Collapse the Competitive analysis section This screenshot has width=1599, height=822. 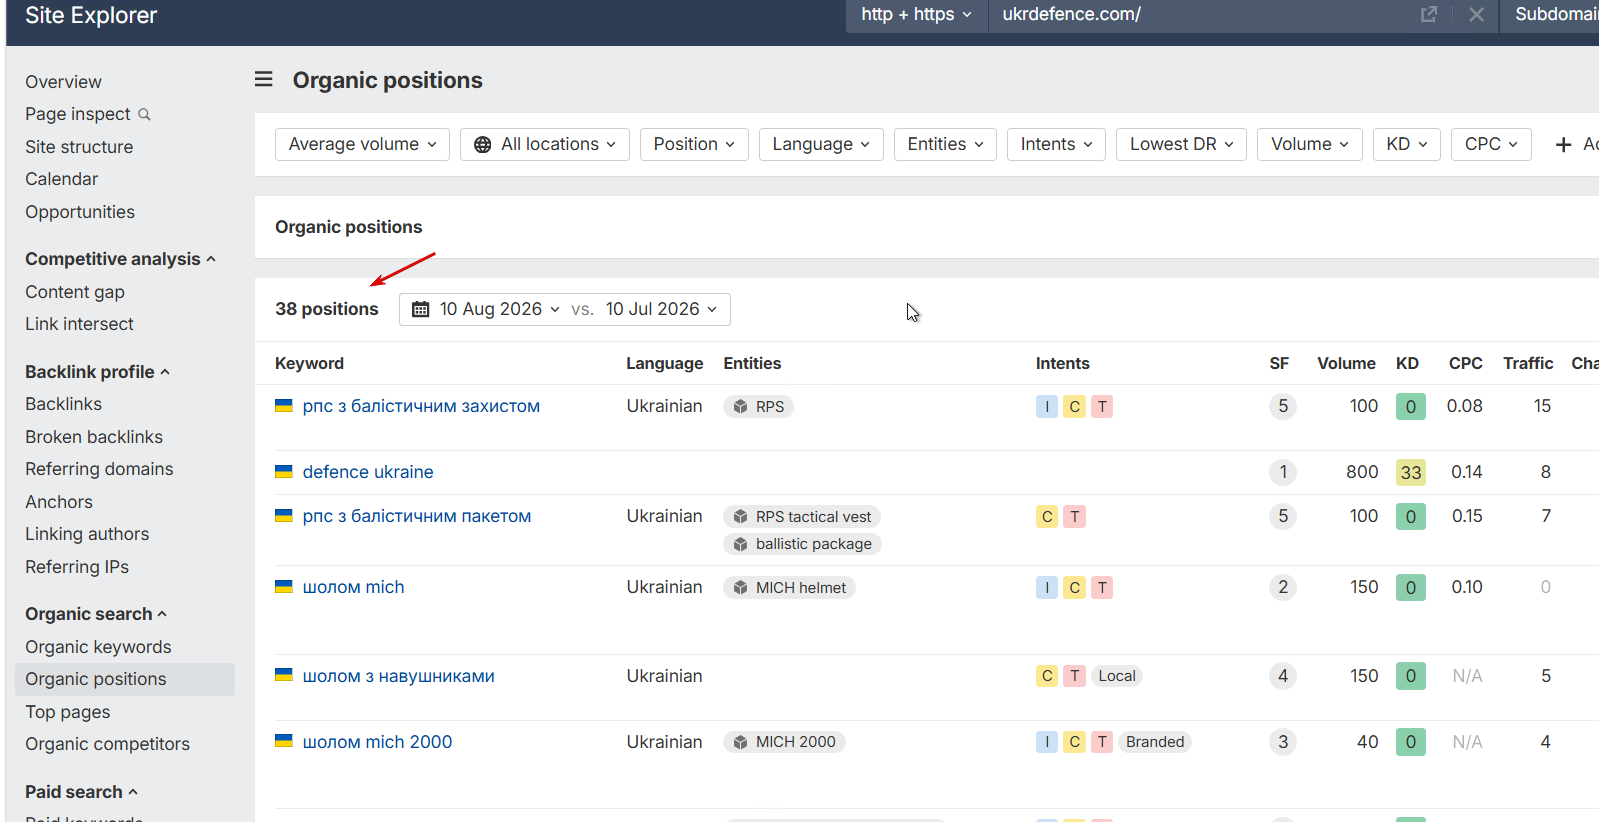[x=120, y=259]
